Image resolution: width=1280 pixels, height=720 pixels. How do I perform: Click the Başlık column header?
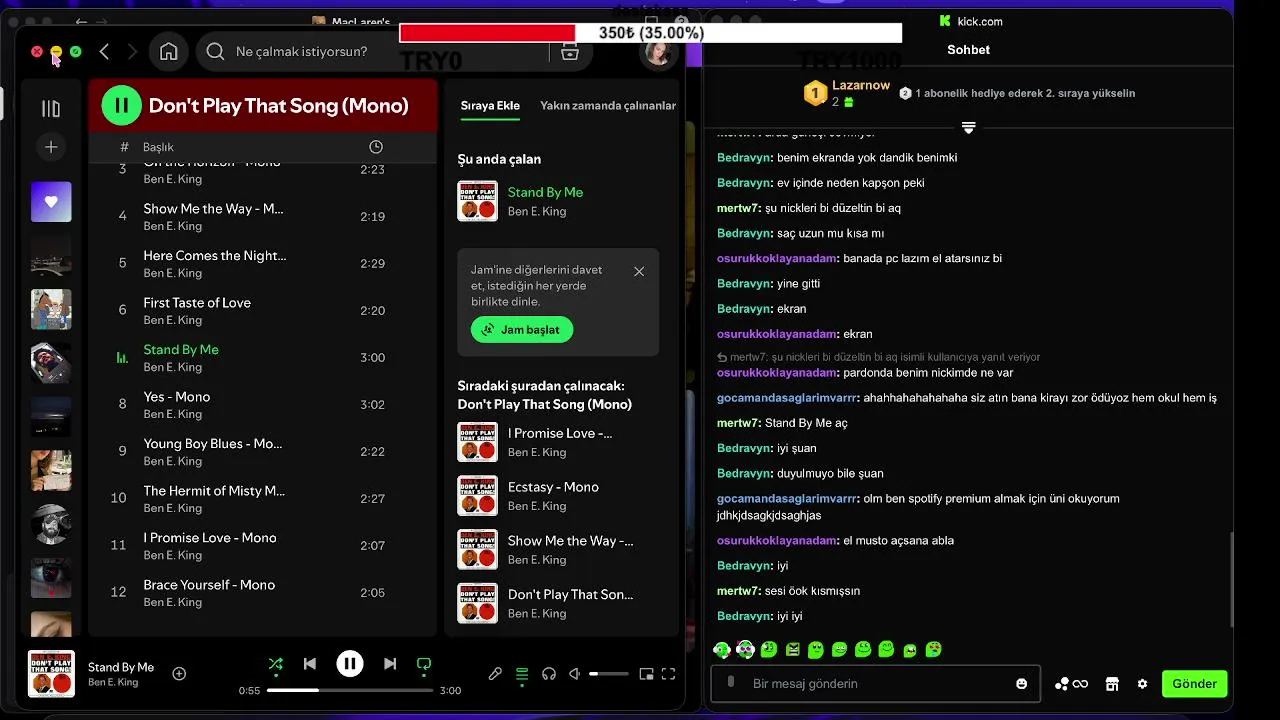coord(158,147)
